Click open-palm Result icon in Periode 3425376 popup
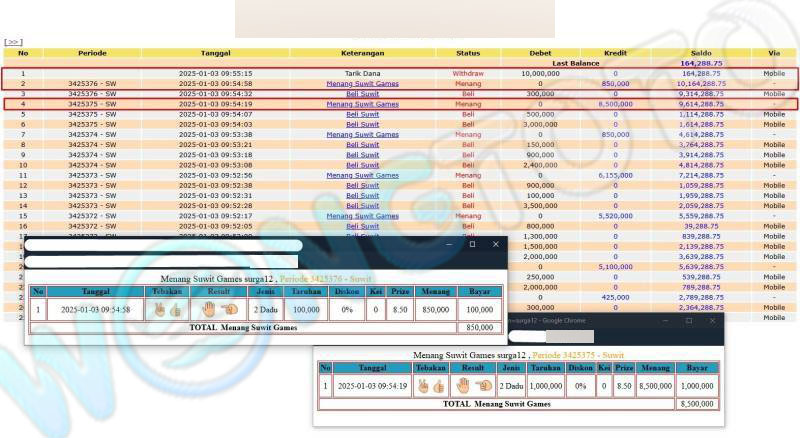Image resolution: width=800 pixels, height=438 pixels. tap(209, 309)
